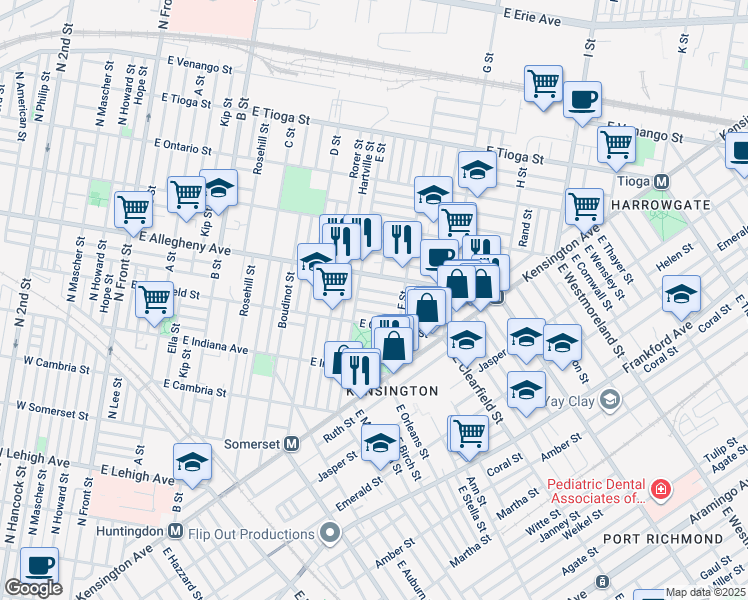
Task: Click the Tioga metro station icon
Action: [661, 182]
